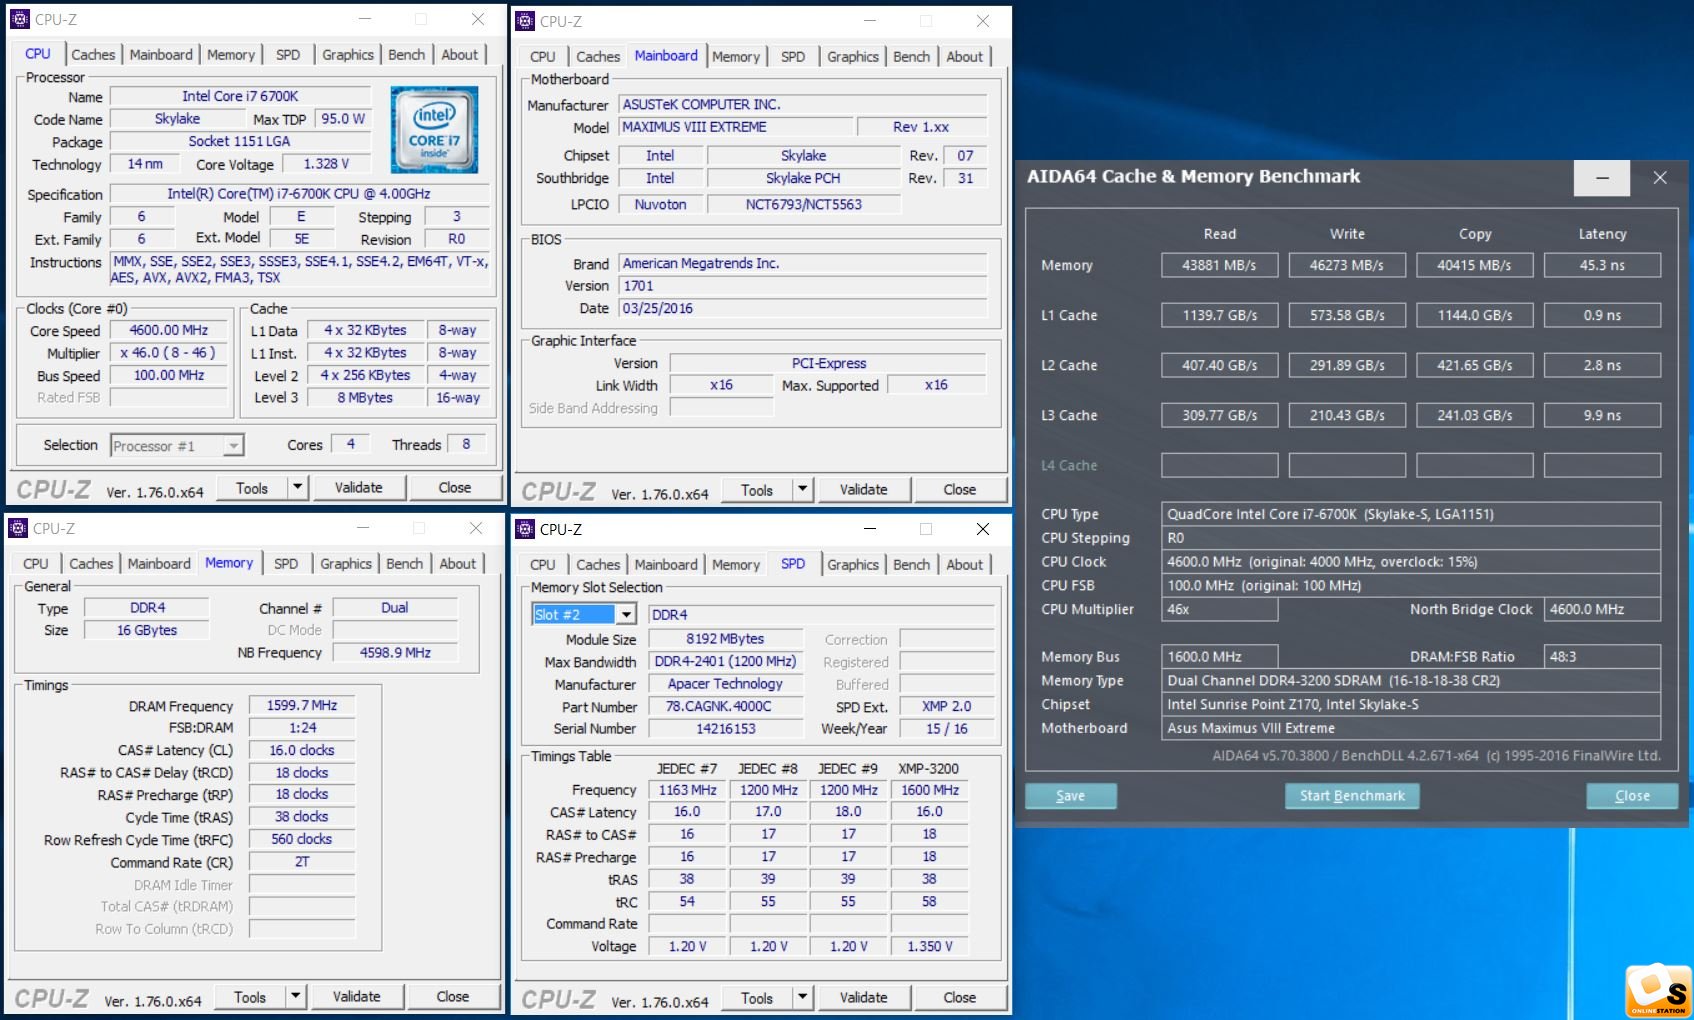Click Memory Type DDR4-3200 SDRAM field in AIDA64
This screenshot has width=1694, height=1020.
pos(1411,681)
